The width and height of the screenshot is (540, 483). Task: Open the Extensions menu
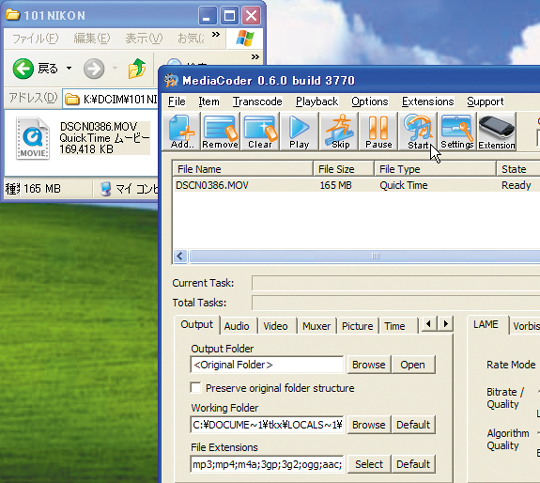click(428, 101)
